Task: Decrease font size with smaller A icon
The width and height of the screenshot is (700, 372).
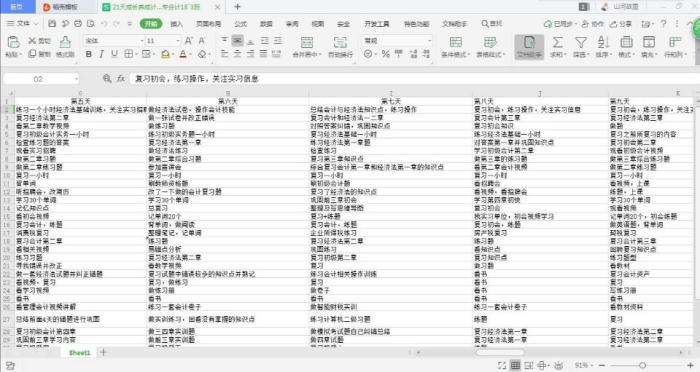Action: pyautogui.click(x=202, y=41)
